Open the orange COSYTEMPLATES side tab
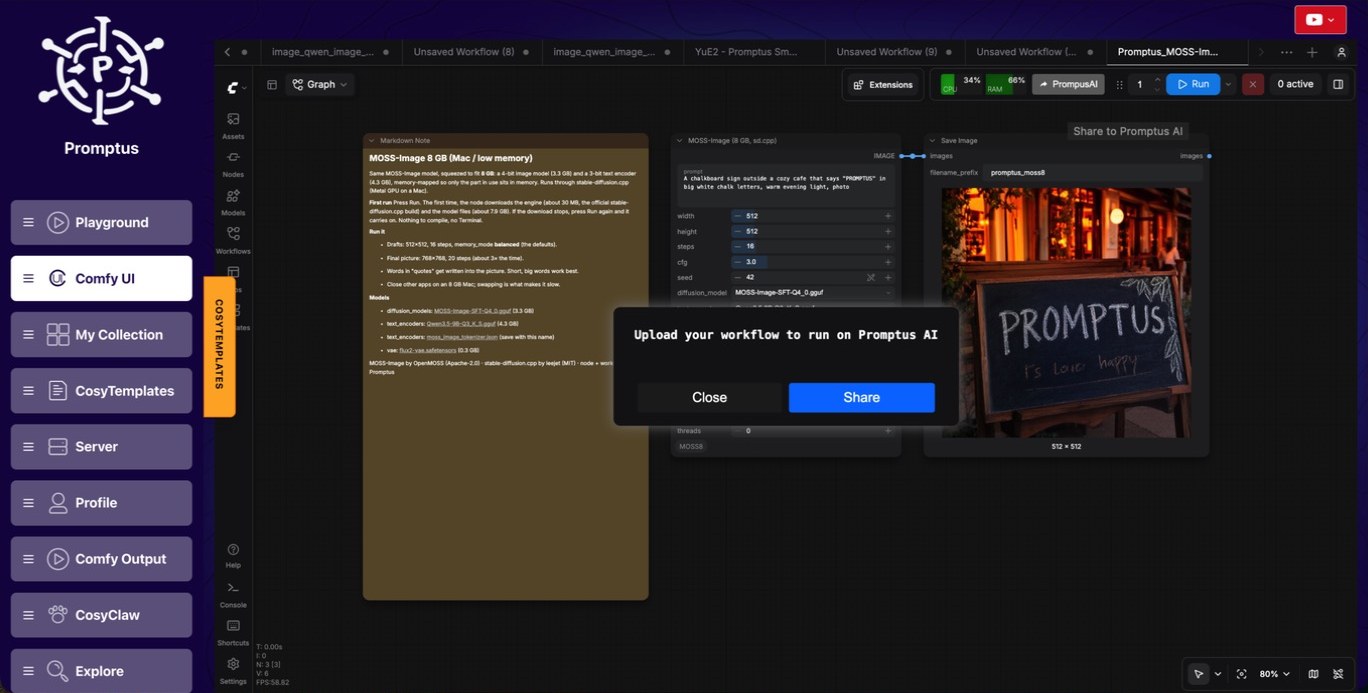The width and height of the screenshot is (1368, 693). click(219, 347)
